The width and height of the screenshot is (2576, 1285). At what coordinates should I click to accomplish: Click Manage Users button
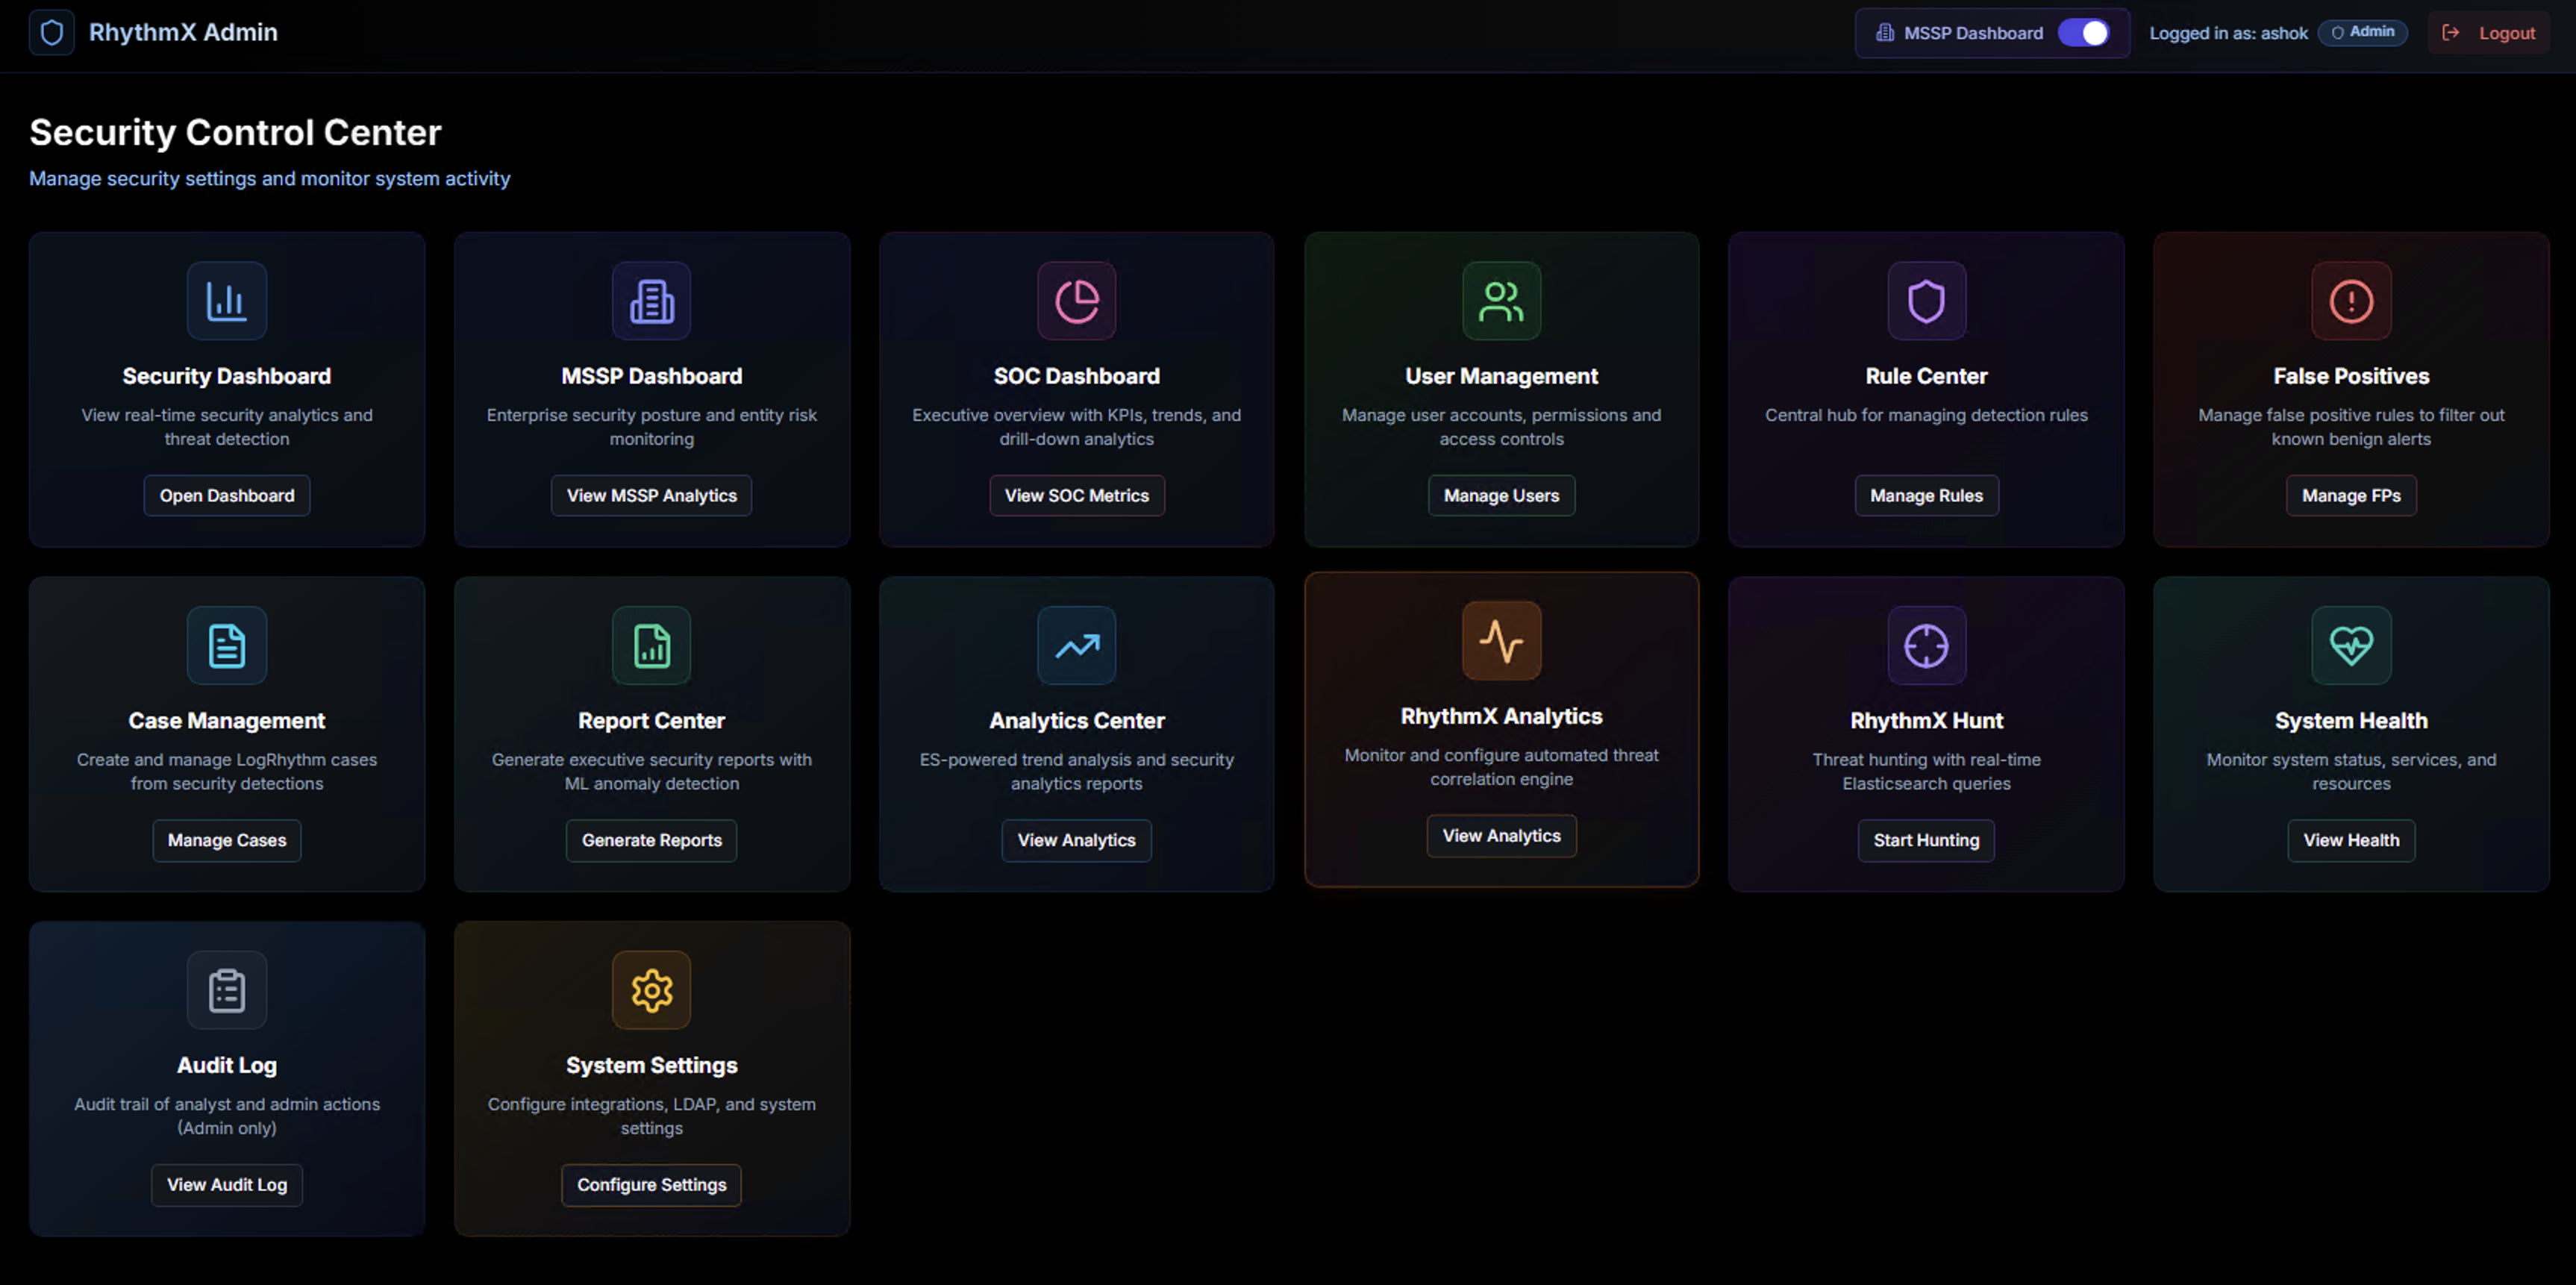pos(1501,496)
